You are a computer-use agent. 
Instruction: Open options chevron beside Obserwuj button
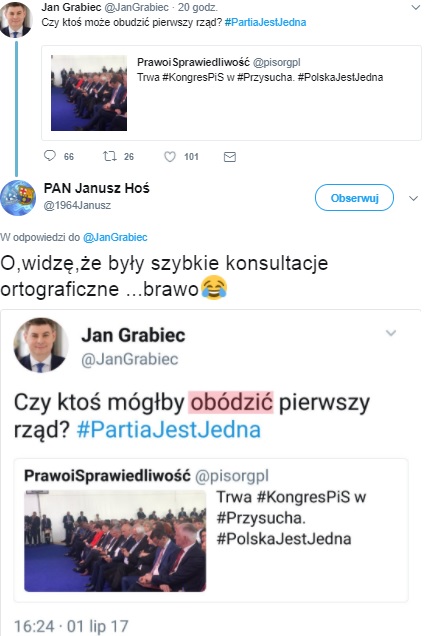tap(414, 198)
